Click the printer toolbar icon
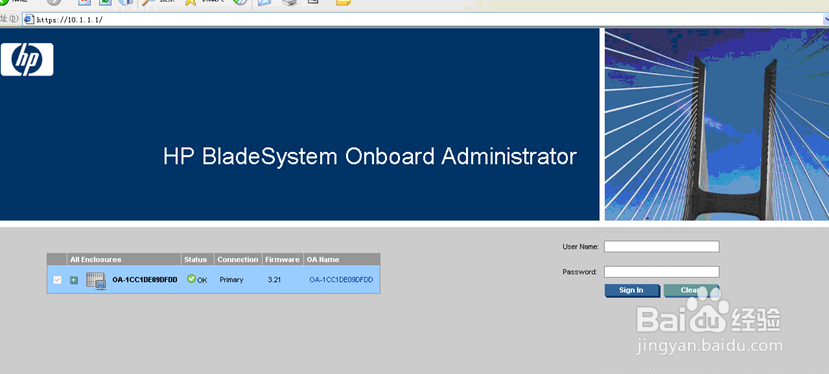 pyautogui.click(x=290, y=2)
